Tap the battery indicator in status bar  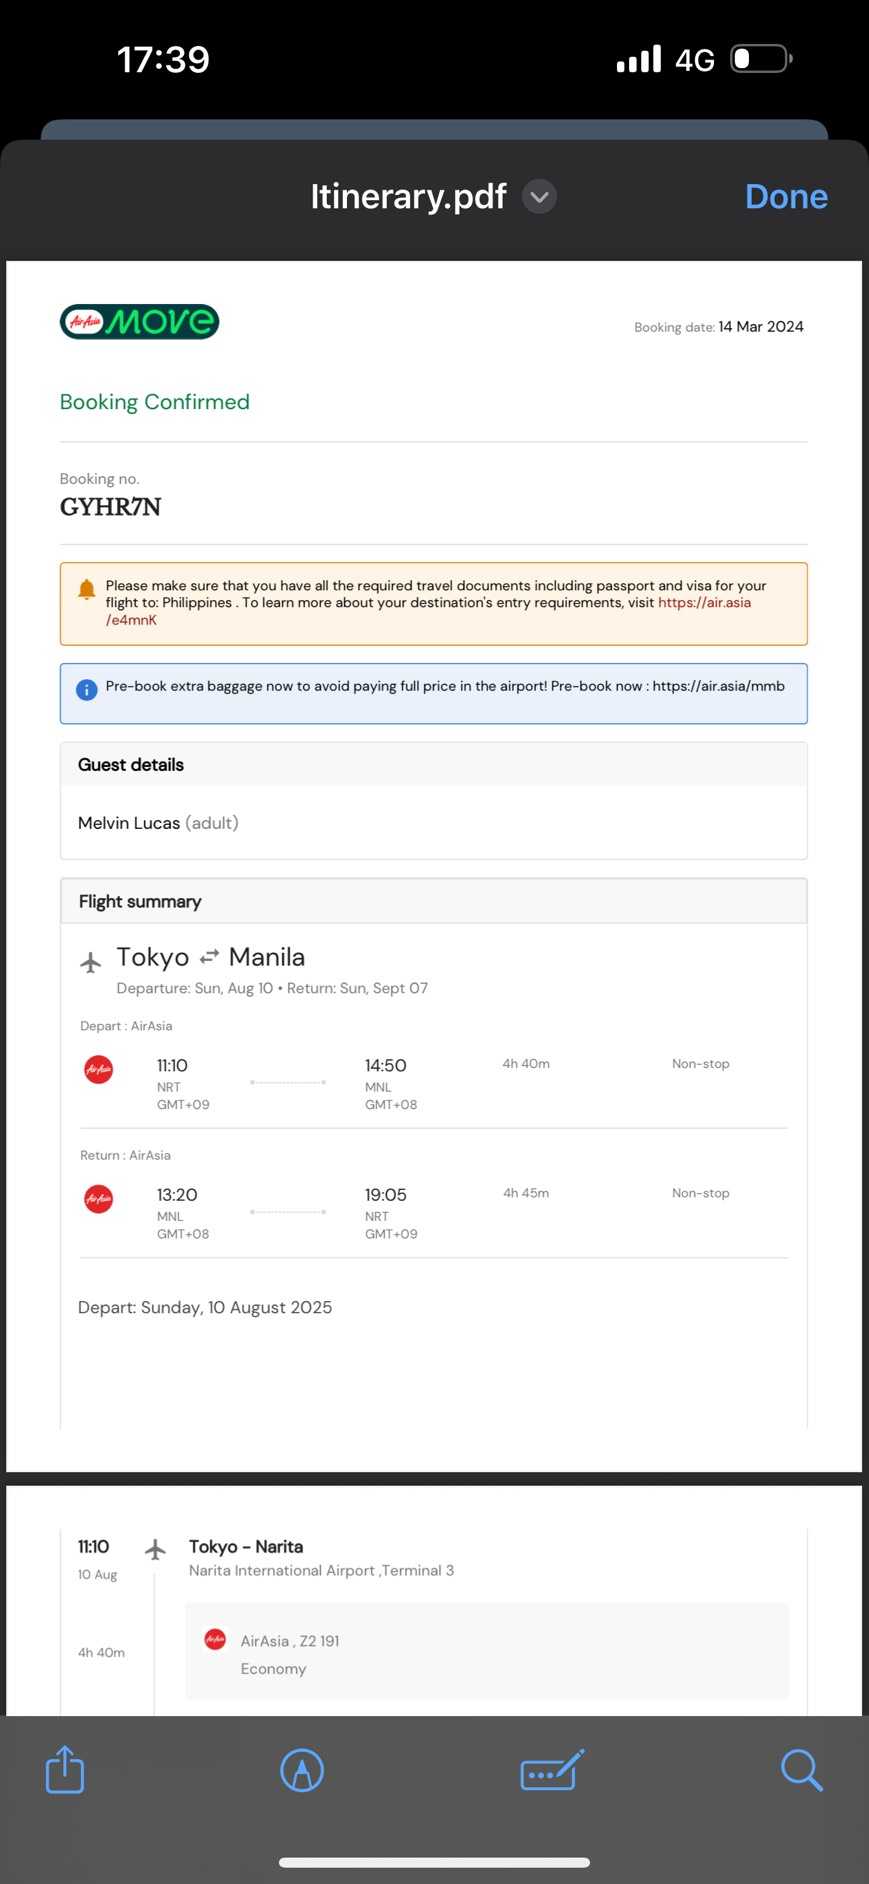point(761,59)
